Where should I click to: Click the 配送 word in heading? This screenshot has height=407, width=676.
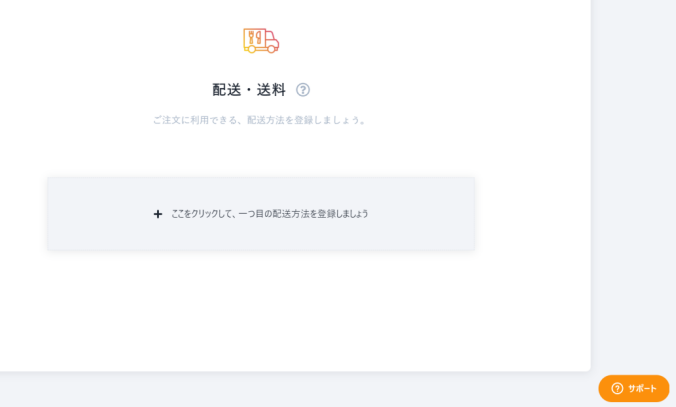[x=227, y=90]
